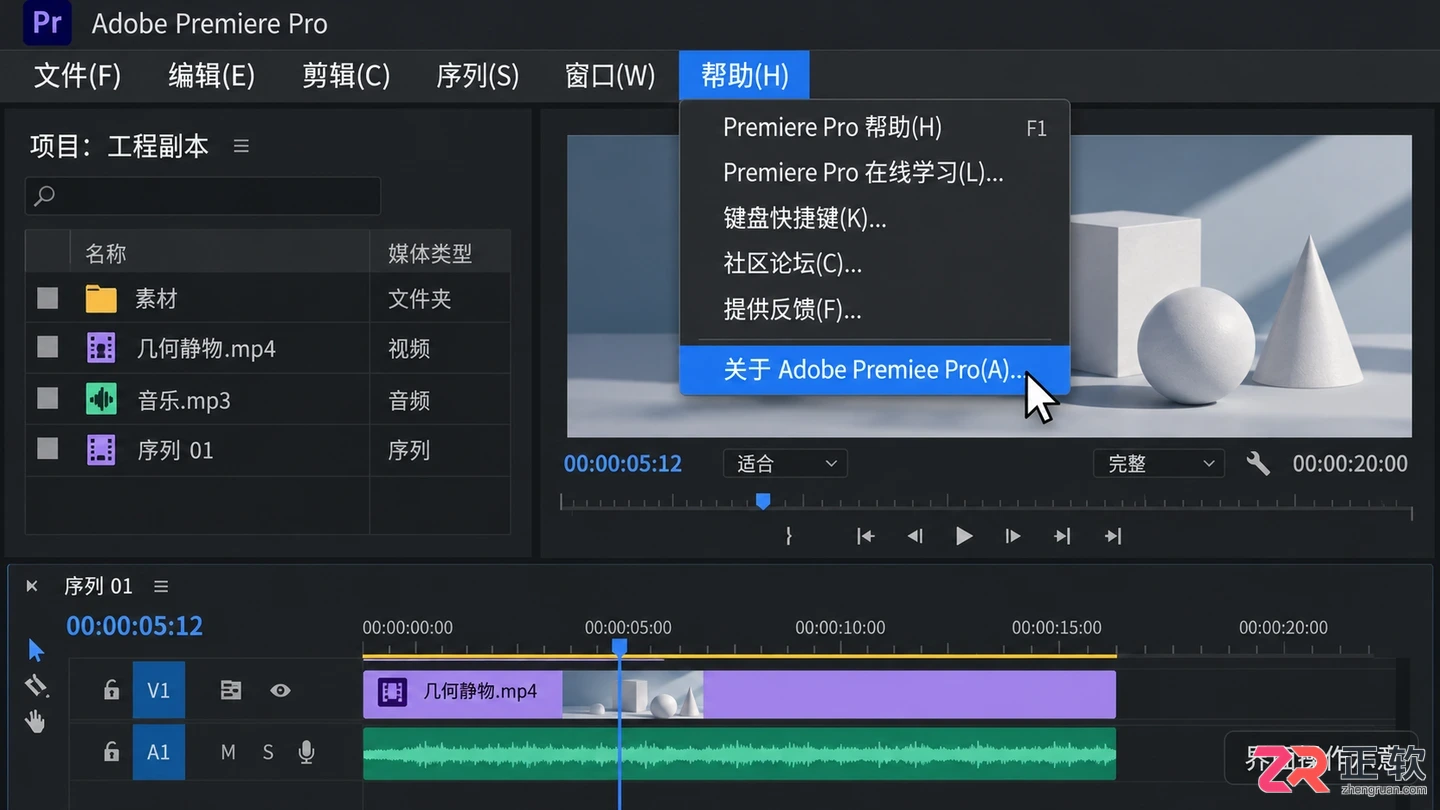Open the 文件(F) menu
This screenshot has width=1440, height=810.
[77, 75]
